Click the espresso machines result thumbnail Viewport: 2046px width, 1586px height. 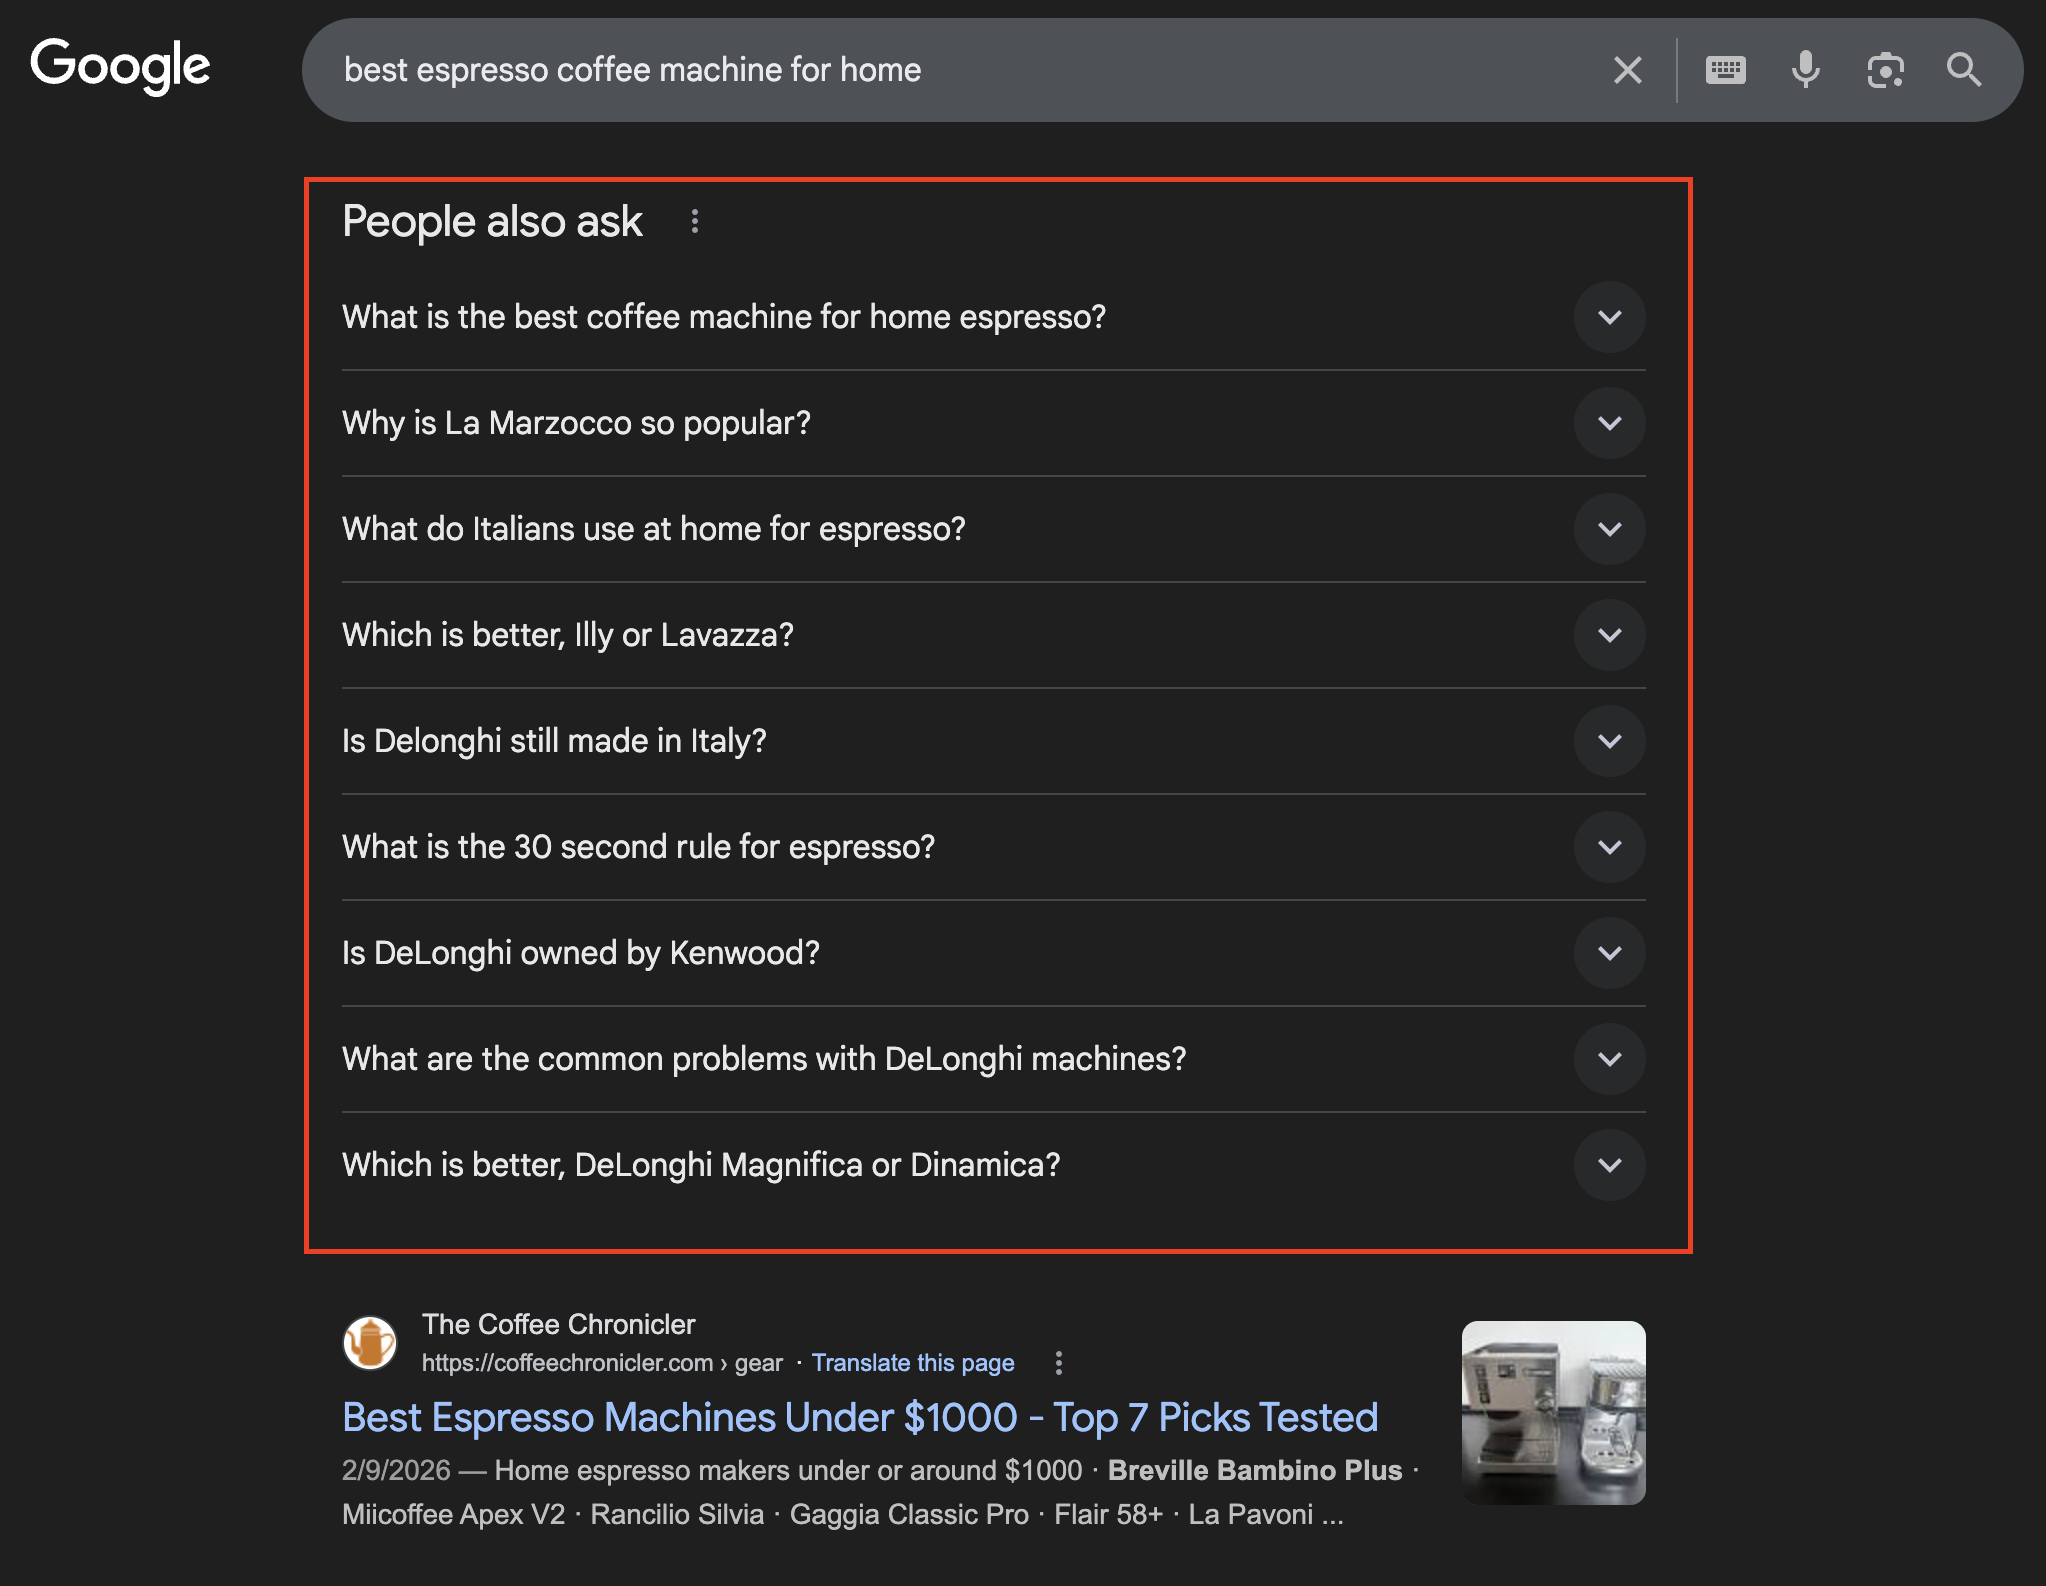pos(1553,1412)
